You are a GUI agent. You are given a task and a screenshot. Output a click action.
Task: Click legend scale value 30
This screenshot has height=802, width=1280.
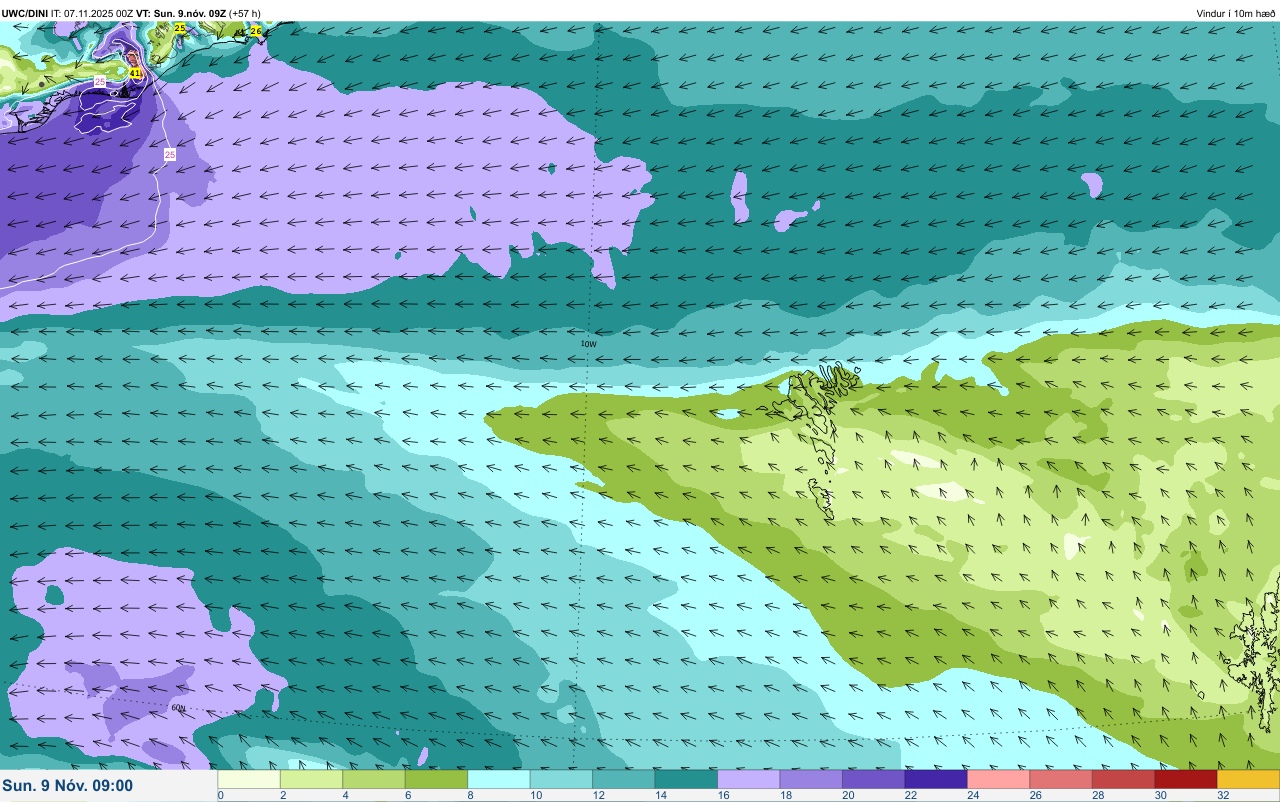[x=1160, y=795]
